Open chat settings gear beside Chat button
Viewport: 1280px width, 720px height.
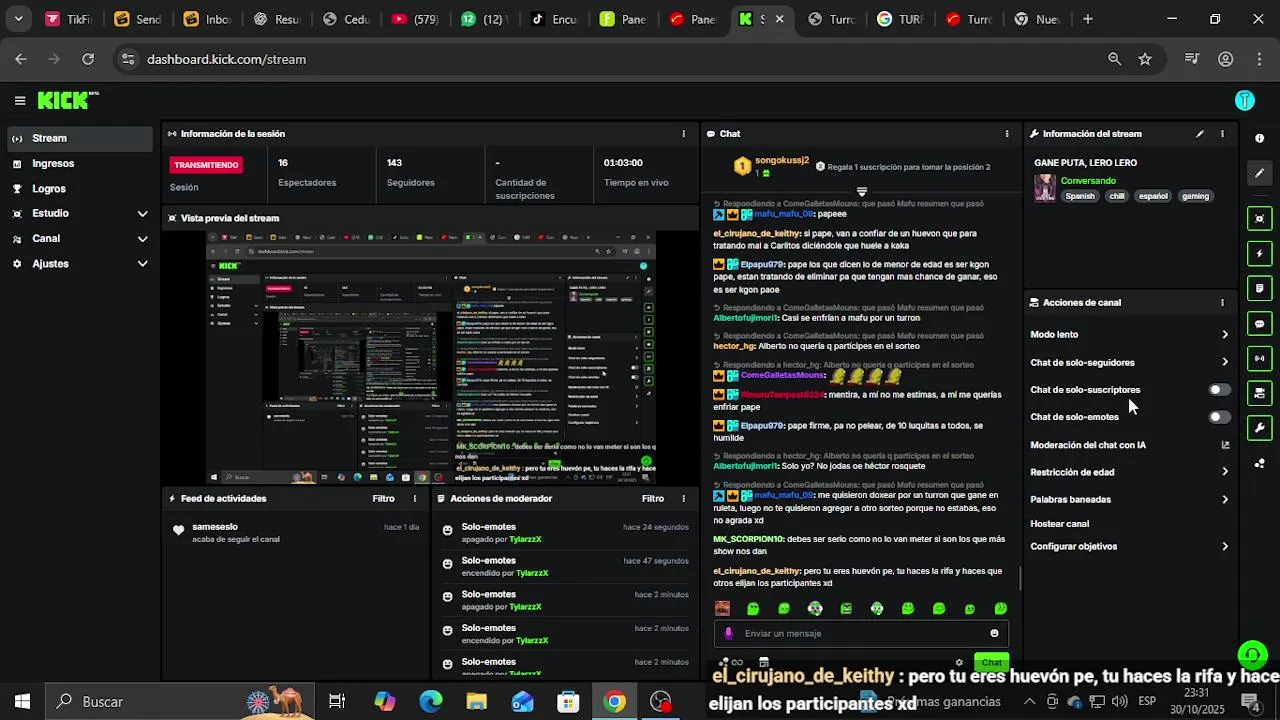(959, 662)
